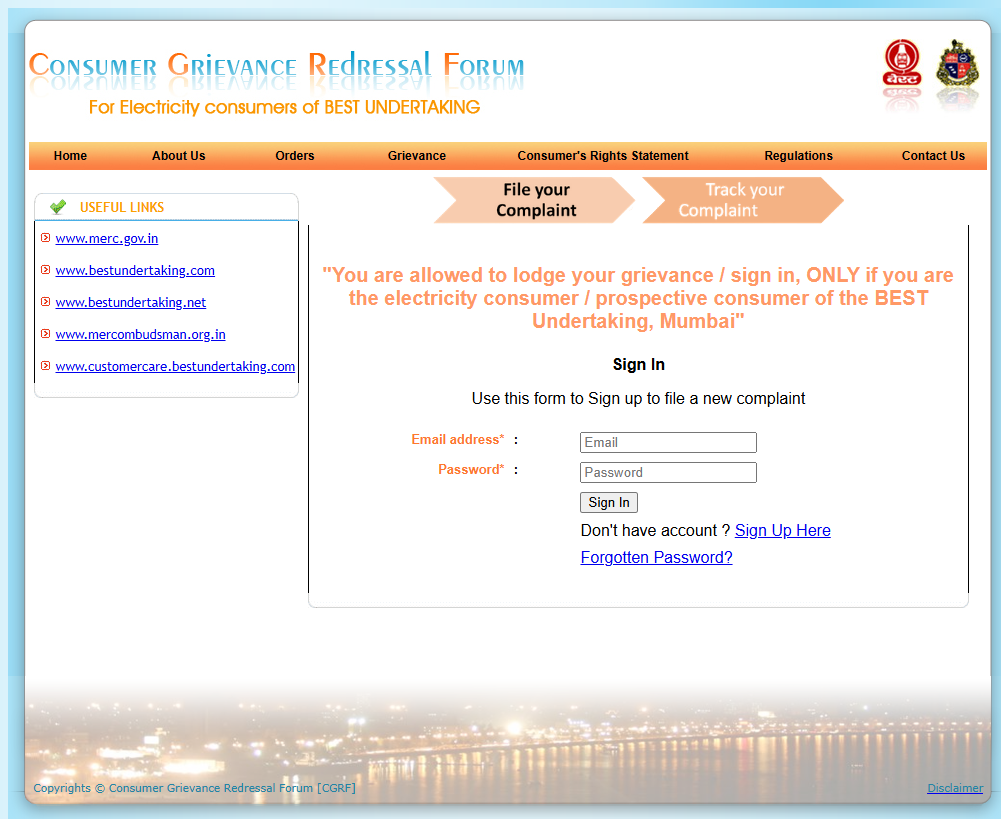Click the bullet icon beside www.merc.gov.in
The width and height of the screenshot is (1001, 819).
[45, 238]
